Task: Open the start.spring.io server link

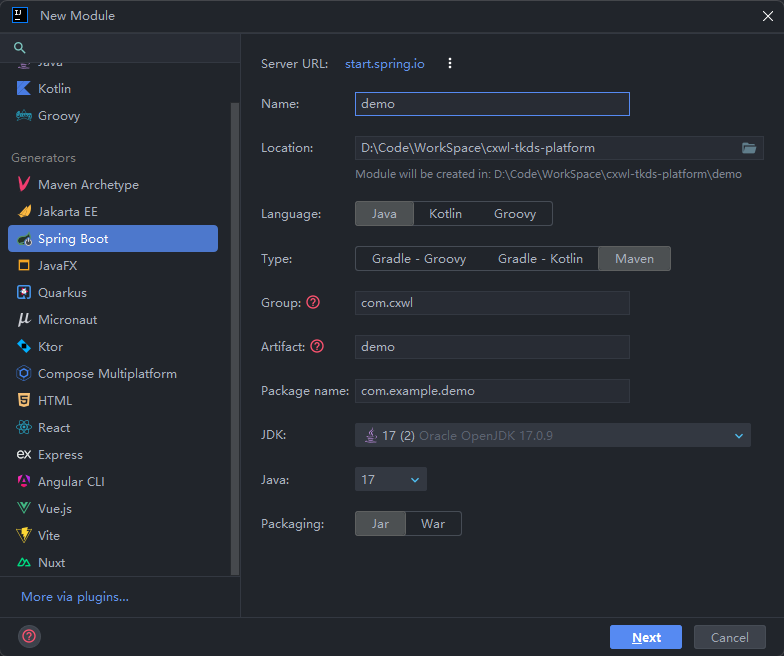Action: pyautogui.click(x=385, y=64)
